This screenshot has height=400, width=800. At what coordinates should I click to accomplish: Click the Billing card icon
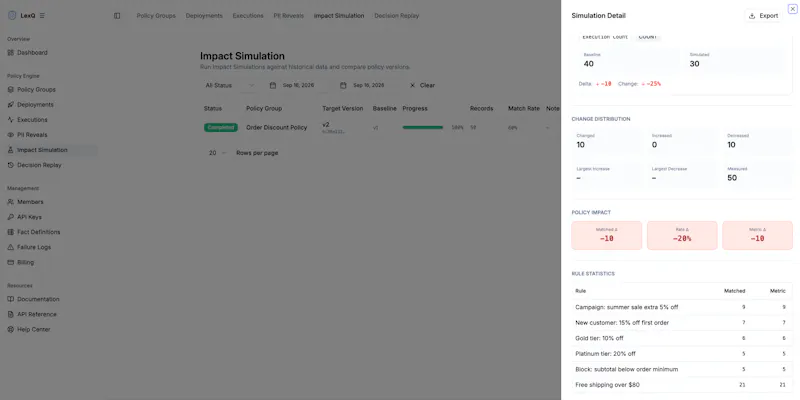pyautogui.click(x=11, y=262)
